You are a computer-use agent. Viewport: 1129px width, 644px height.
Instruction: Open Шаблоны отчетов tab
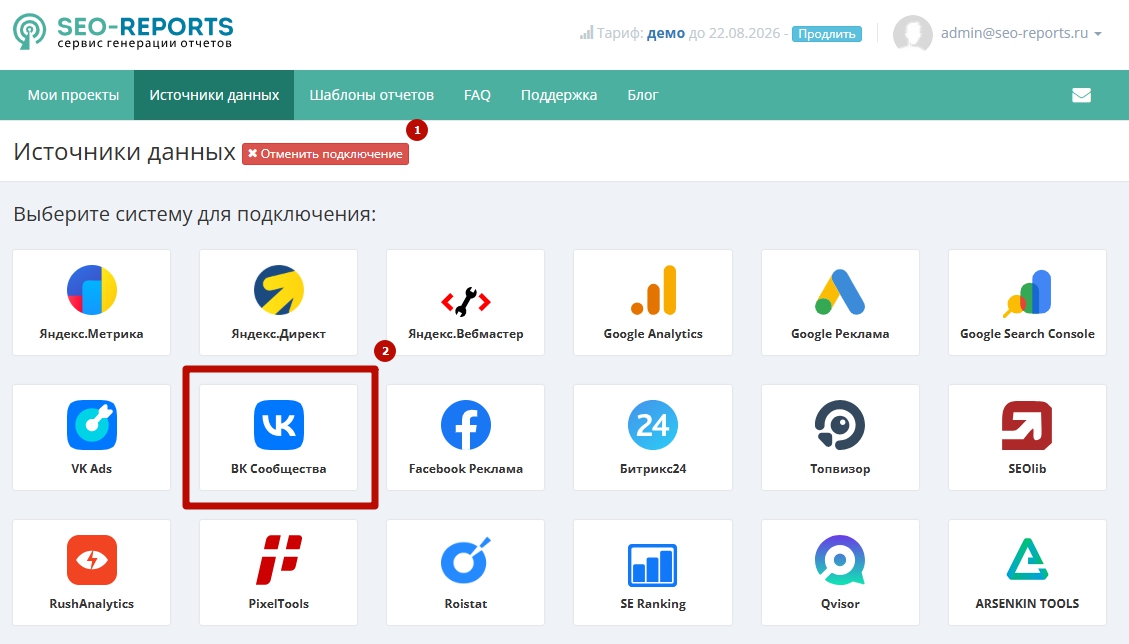tap(372, 95)
